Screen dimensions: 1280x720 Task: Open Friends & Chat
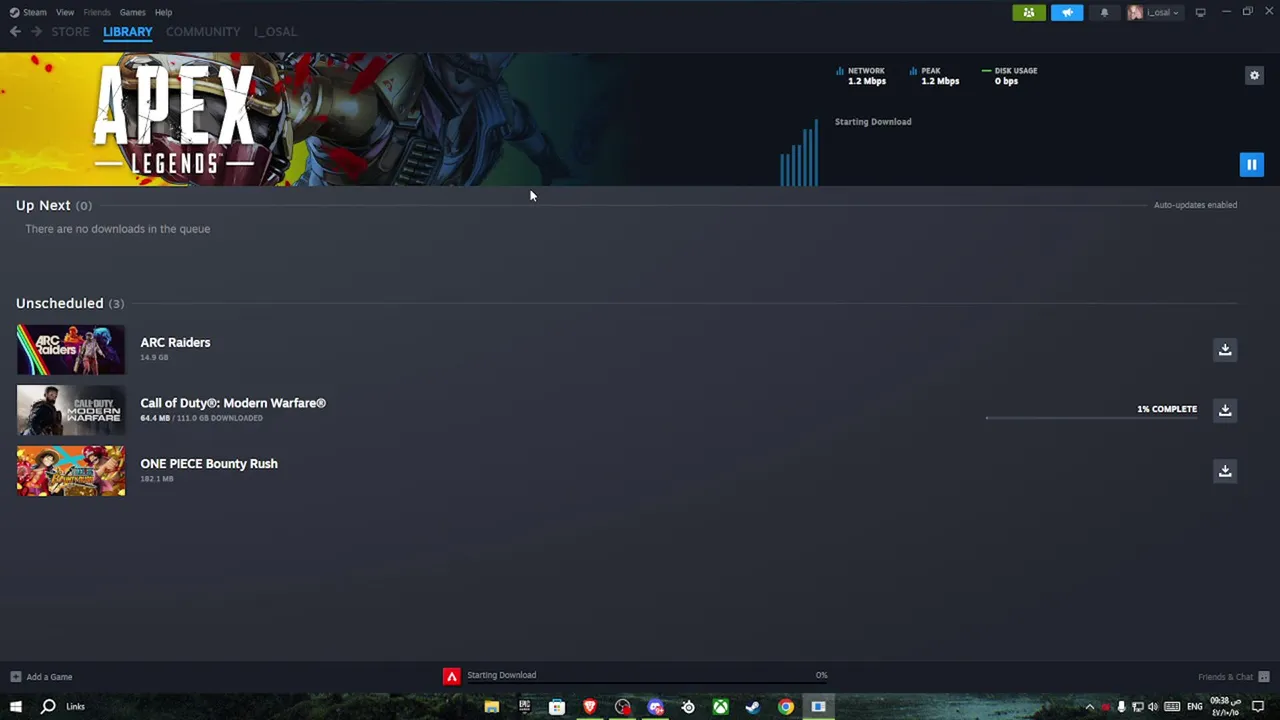1233,677
